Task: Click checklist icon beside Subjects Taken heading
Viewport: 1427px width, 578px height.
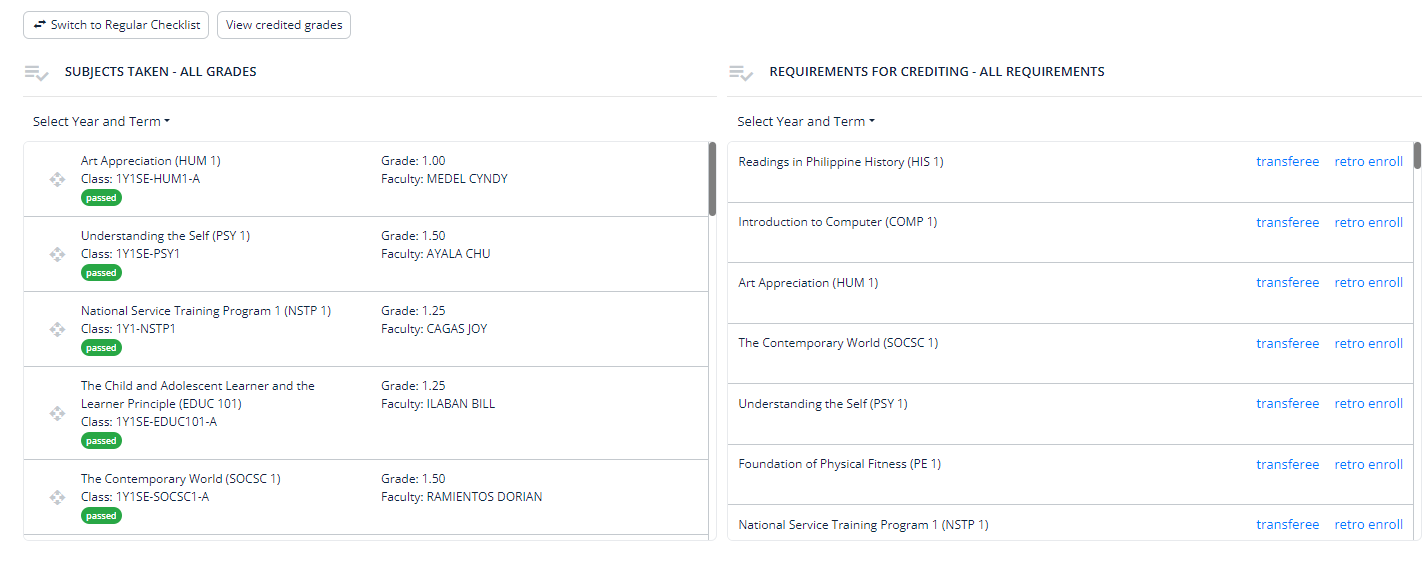Action: pyautogui.click(x=37, y=73)
